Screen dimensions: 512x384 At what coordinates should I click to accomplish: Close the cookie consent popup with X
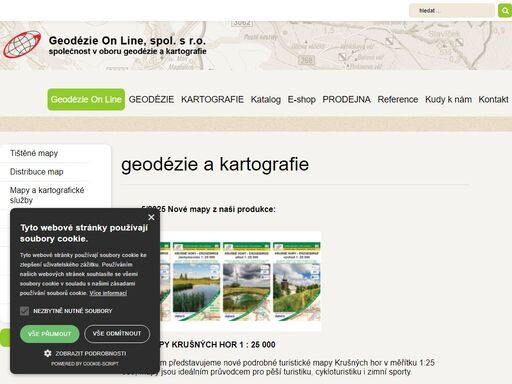pos(151,217)
